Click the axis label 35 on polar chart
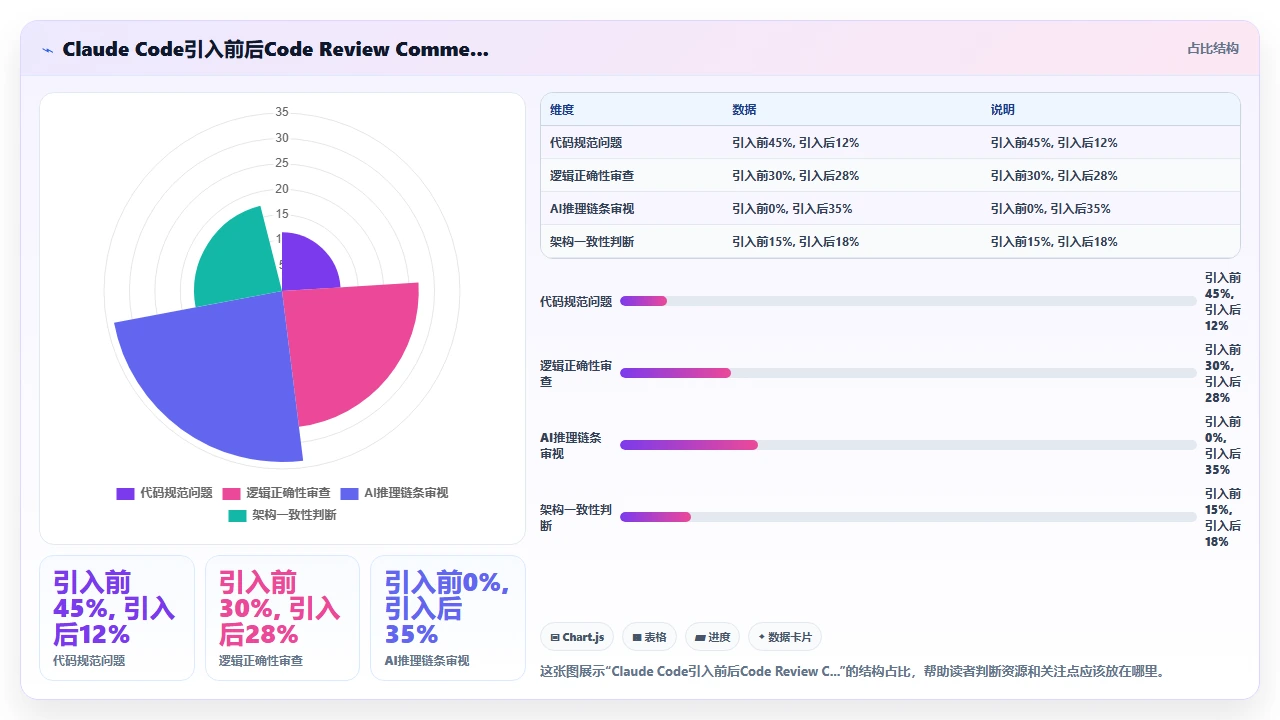This screenshot has width=1280, height=720. coord(282,112)
